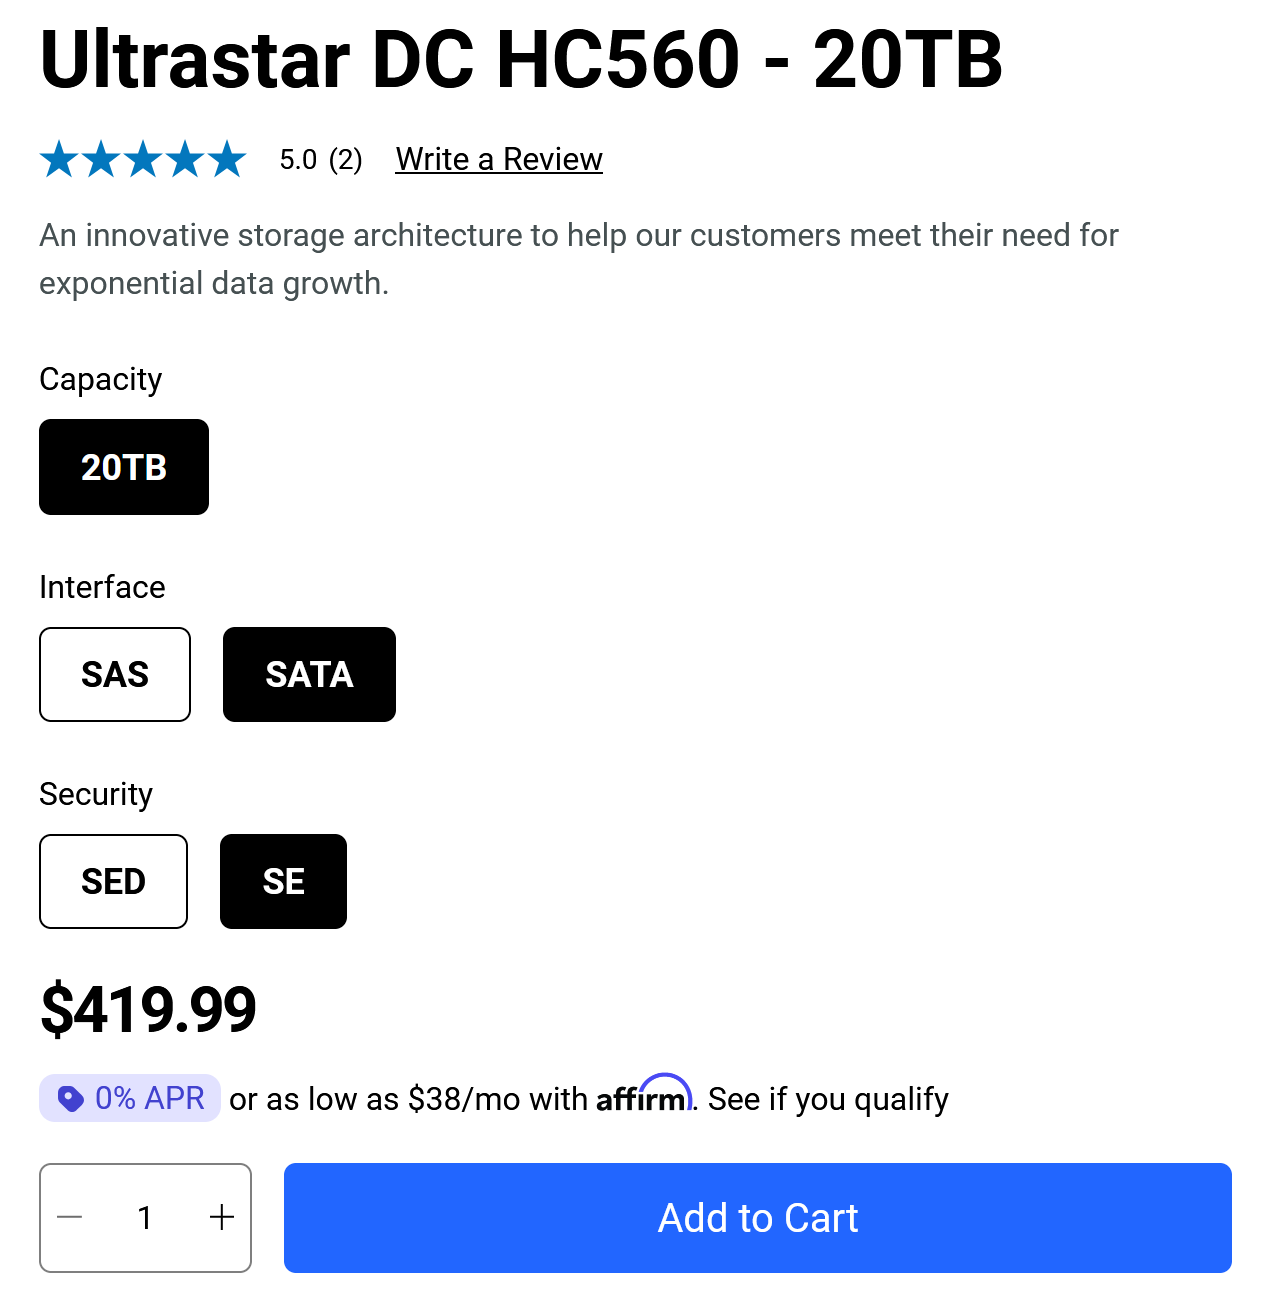Open the Write a Review link
The image size is (1269, 1303).
[499, 159]
